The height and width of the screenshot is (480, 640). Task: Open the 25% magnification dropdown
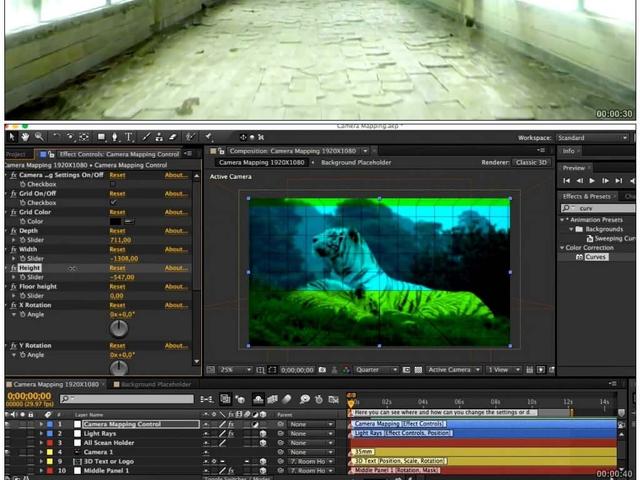tap(236, 370)
